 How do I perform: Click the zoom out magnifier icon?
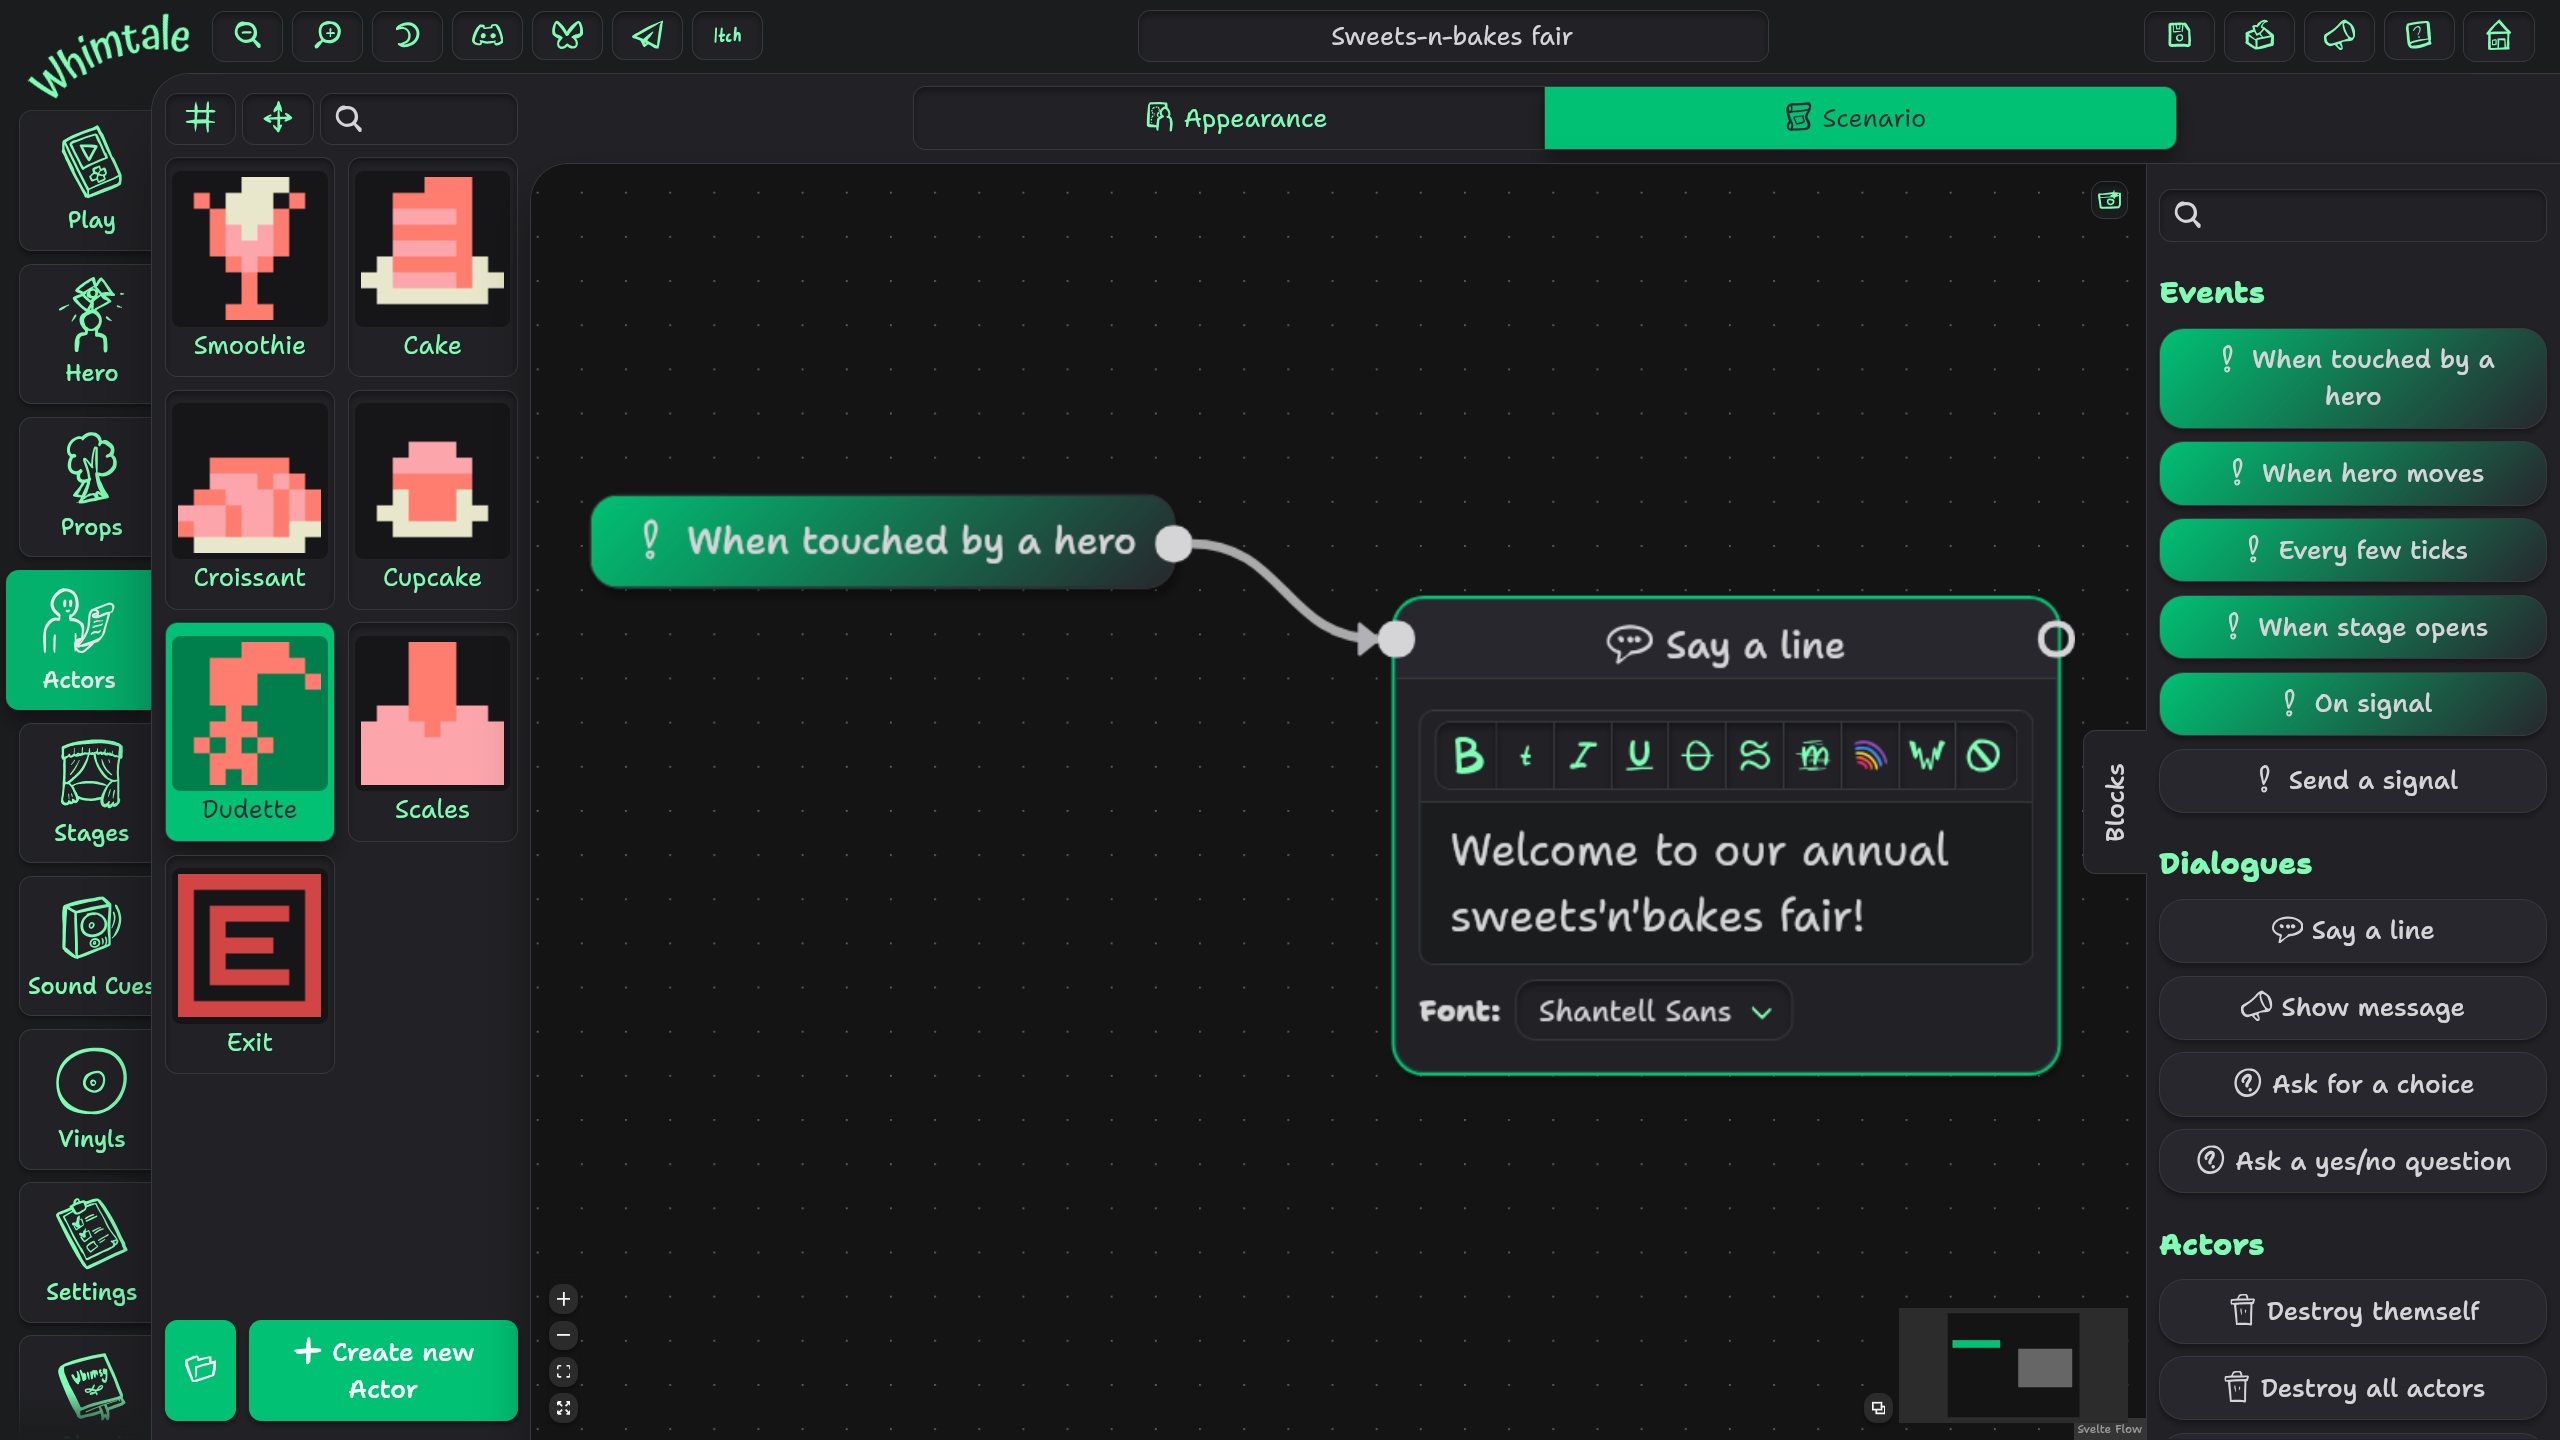247,36
